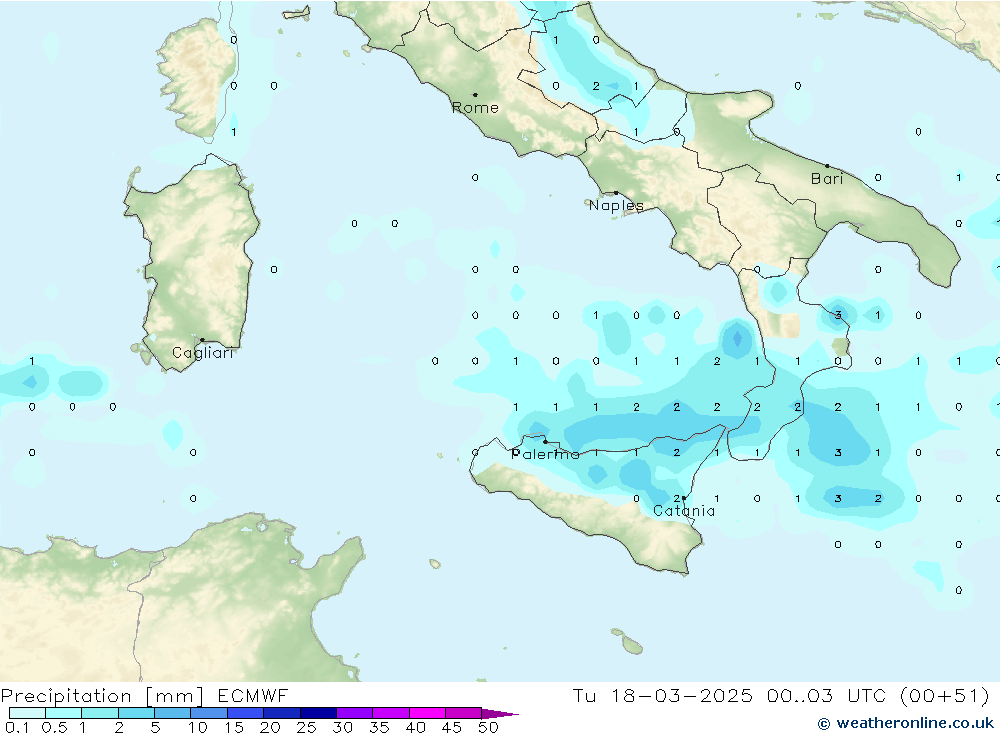
Task: Click the '10' legend scale label
Action: 198,727
